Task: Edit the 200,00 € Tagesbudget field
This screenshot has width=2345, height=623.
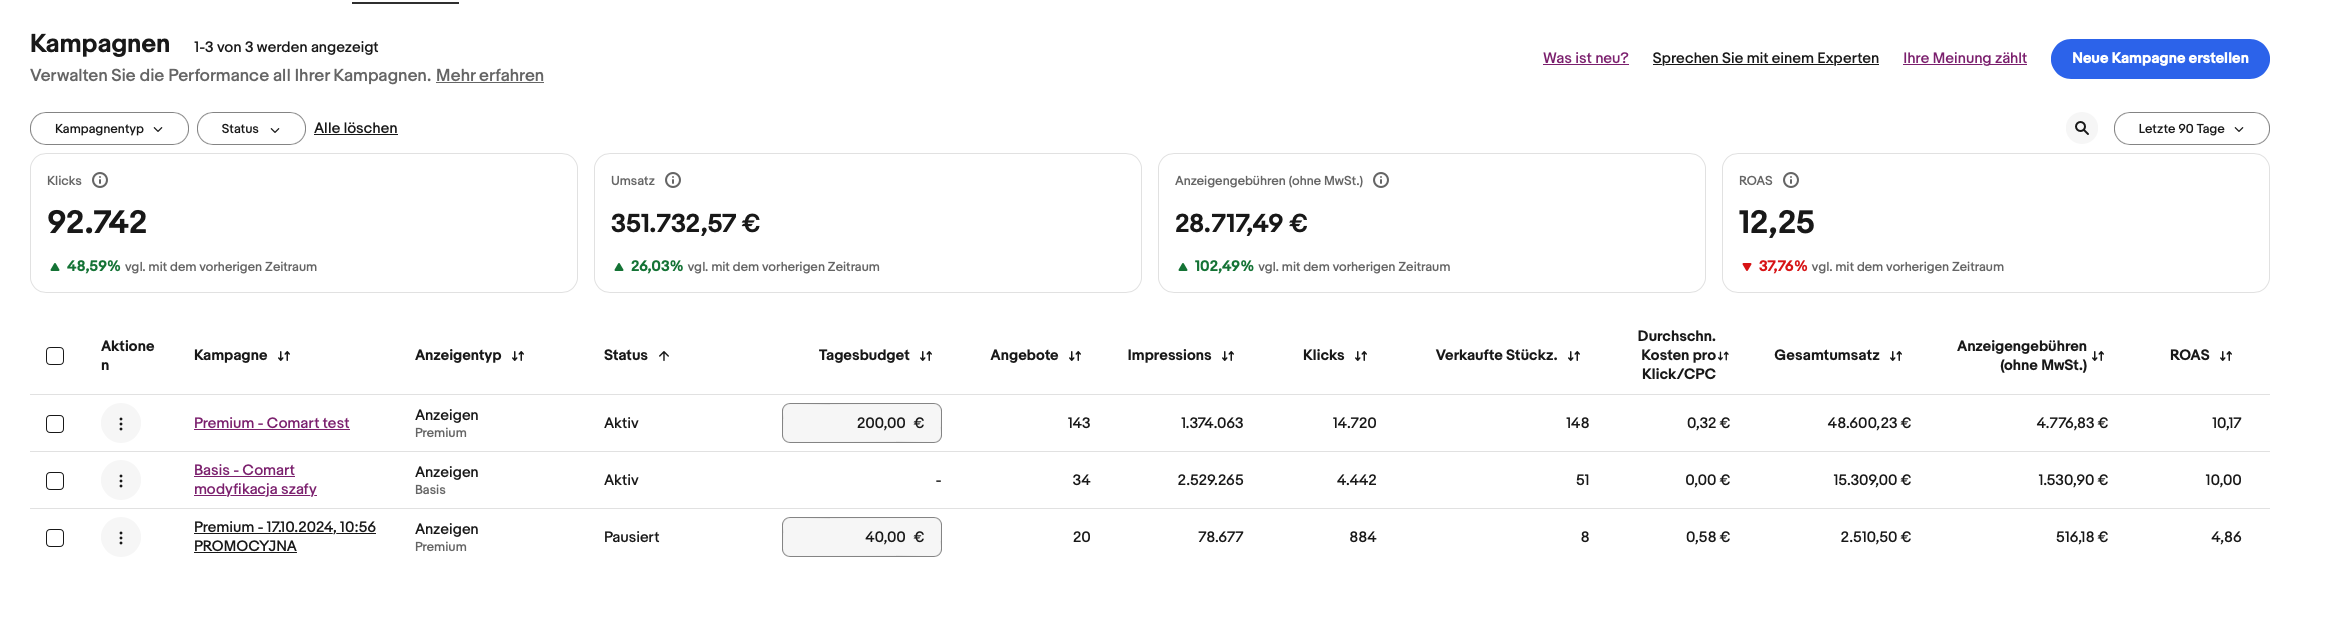Action: pyautogui.click(x=861, y=423)
